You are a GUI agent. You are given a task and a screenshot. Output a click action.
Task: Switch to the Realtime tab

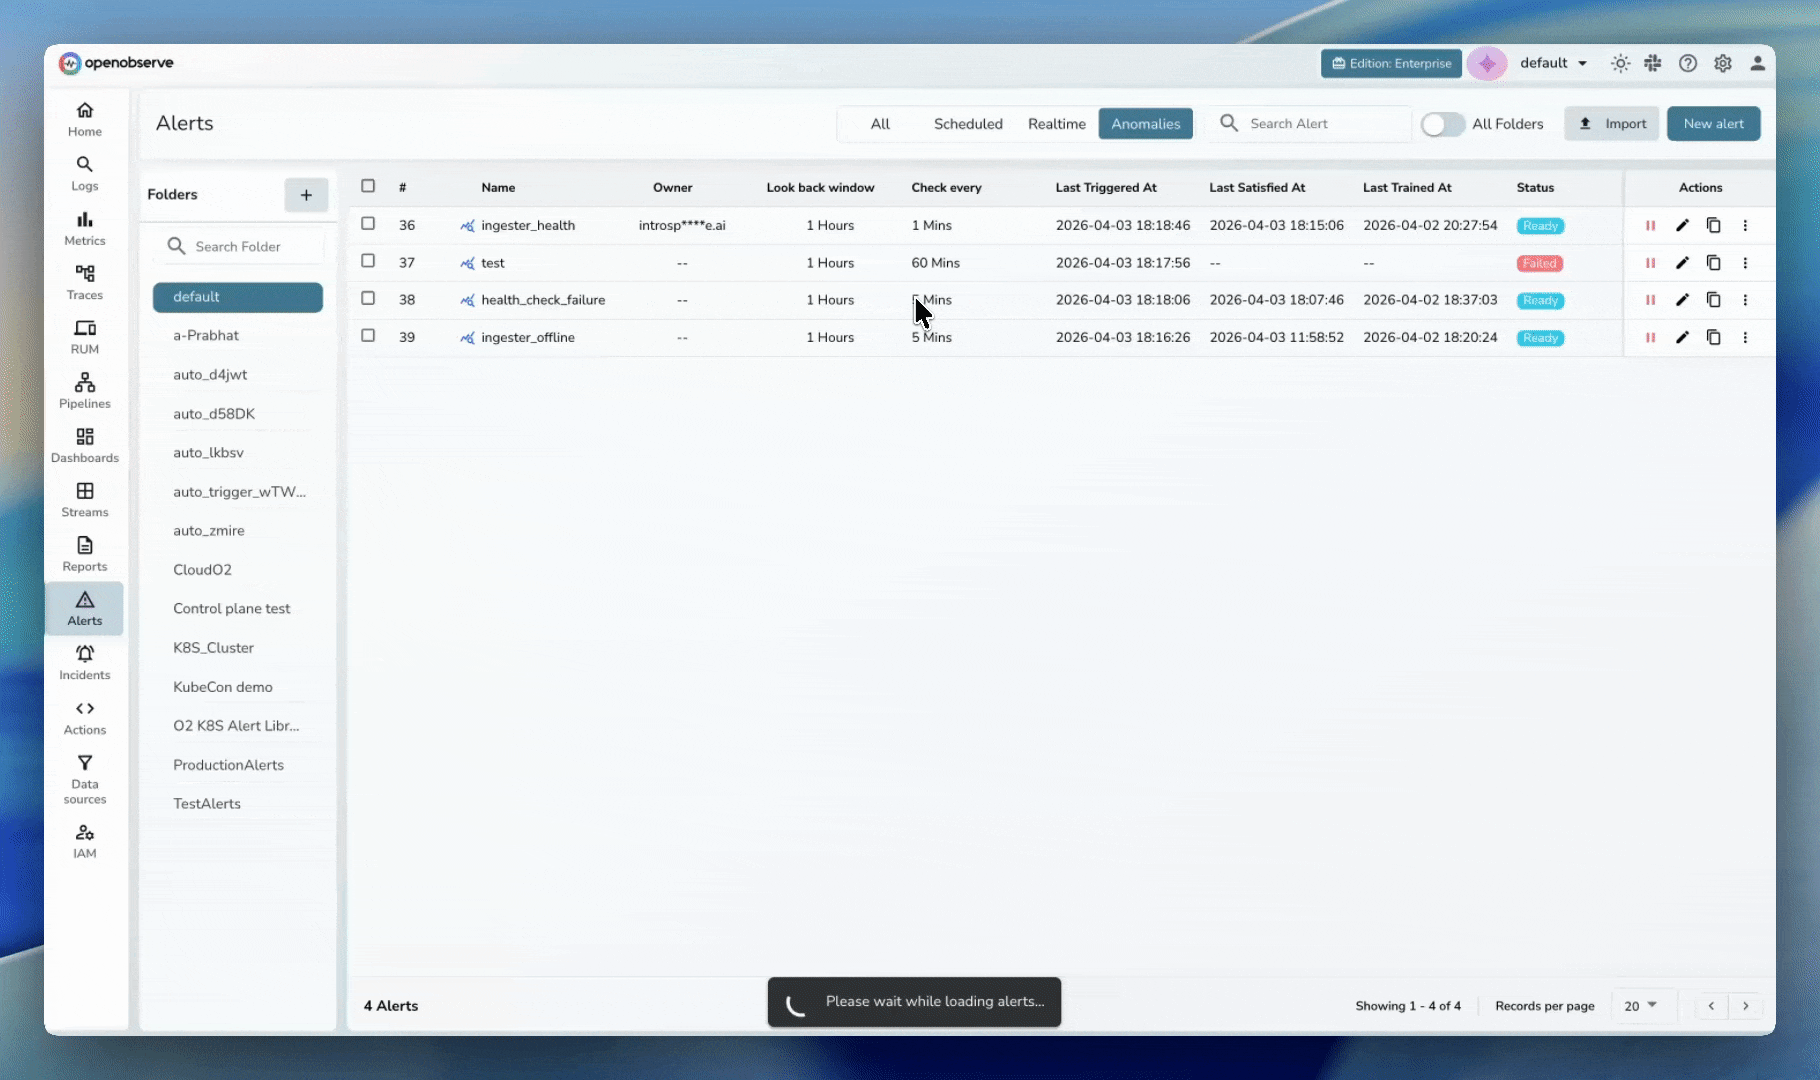pos(1056,124)
